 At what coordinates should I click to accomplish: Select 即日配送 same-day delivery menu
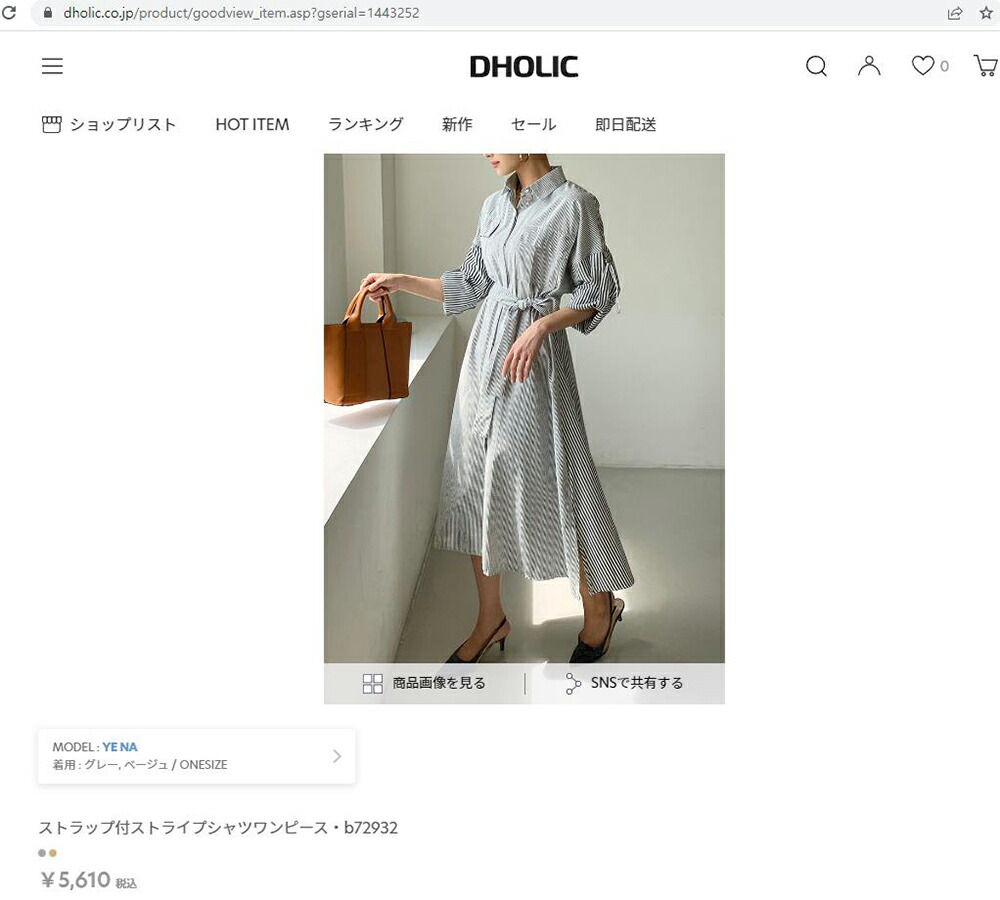tap(625, 124)
